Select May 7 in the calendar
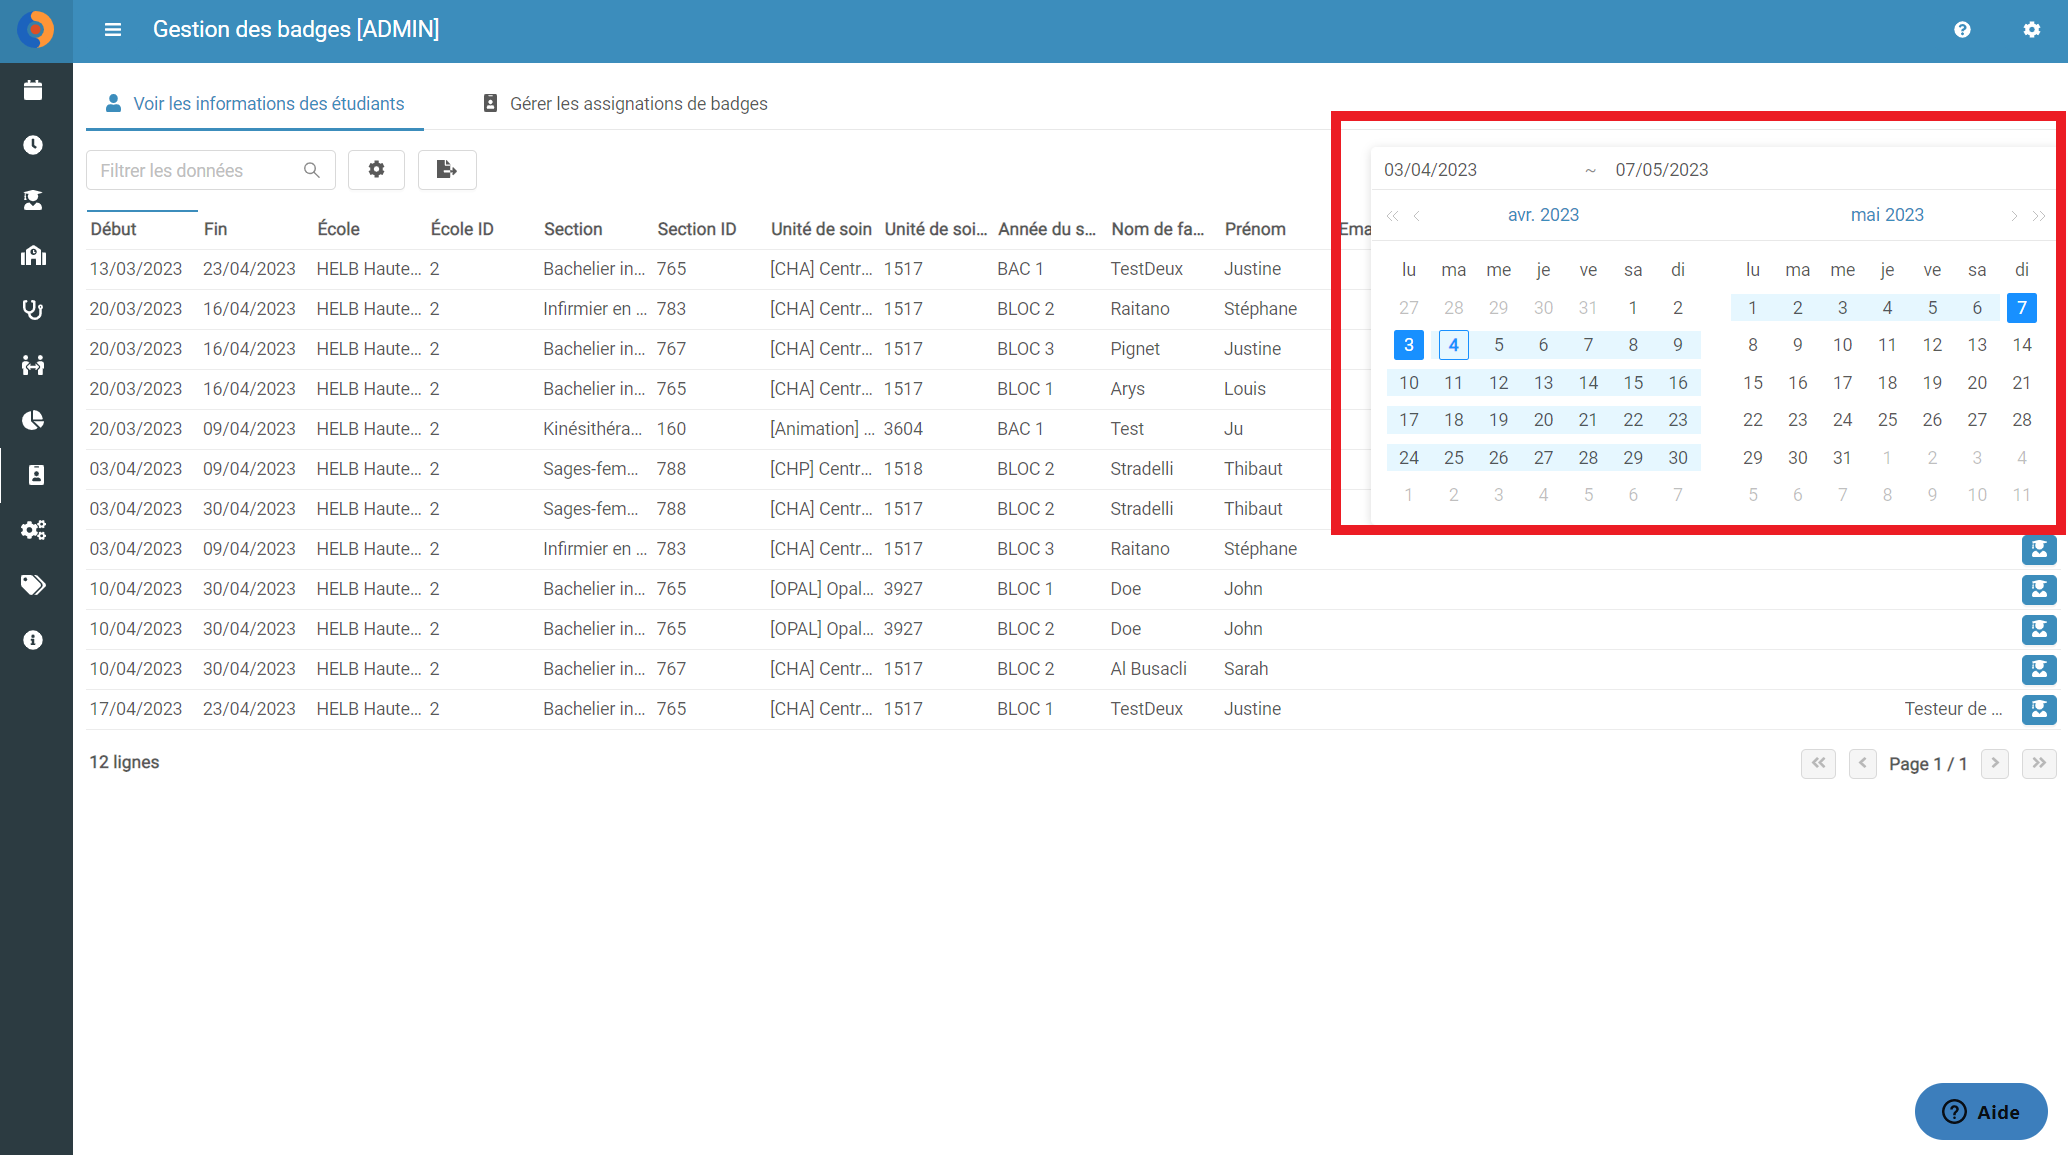The width and height of the screenshot is (2068, 1155). pyautogui.click(x=2022, y=308)
